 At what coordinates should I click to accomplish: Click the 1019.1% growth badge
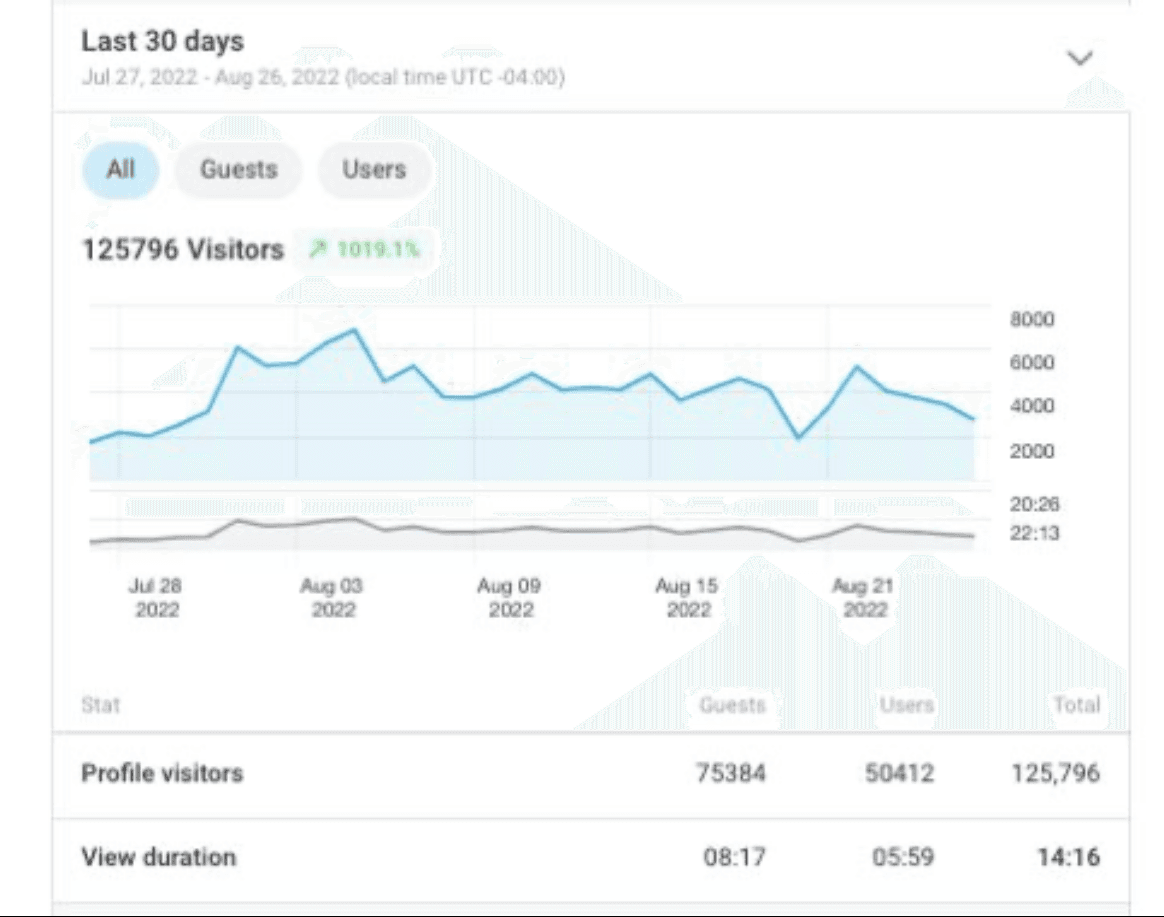pos(364,250)
